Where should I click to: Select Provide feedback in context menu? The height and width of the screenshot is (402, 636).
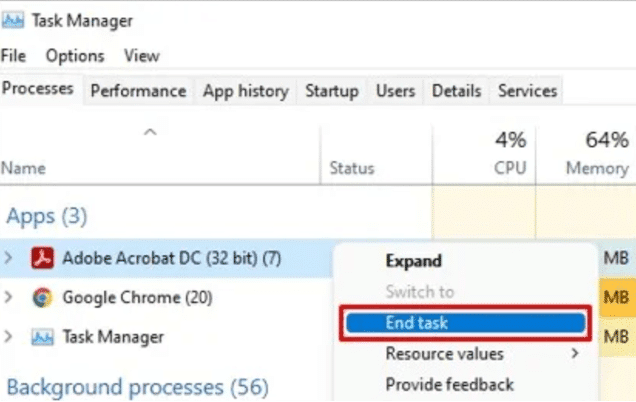(x=449, y=385)
